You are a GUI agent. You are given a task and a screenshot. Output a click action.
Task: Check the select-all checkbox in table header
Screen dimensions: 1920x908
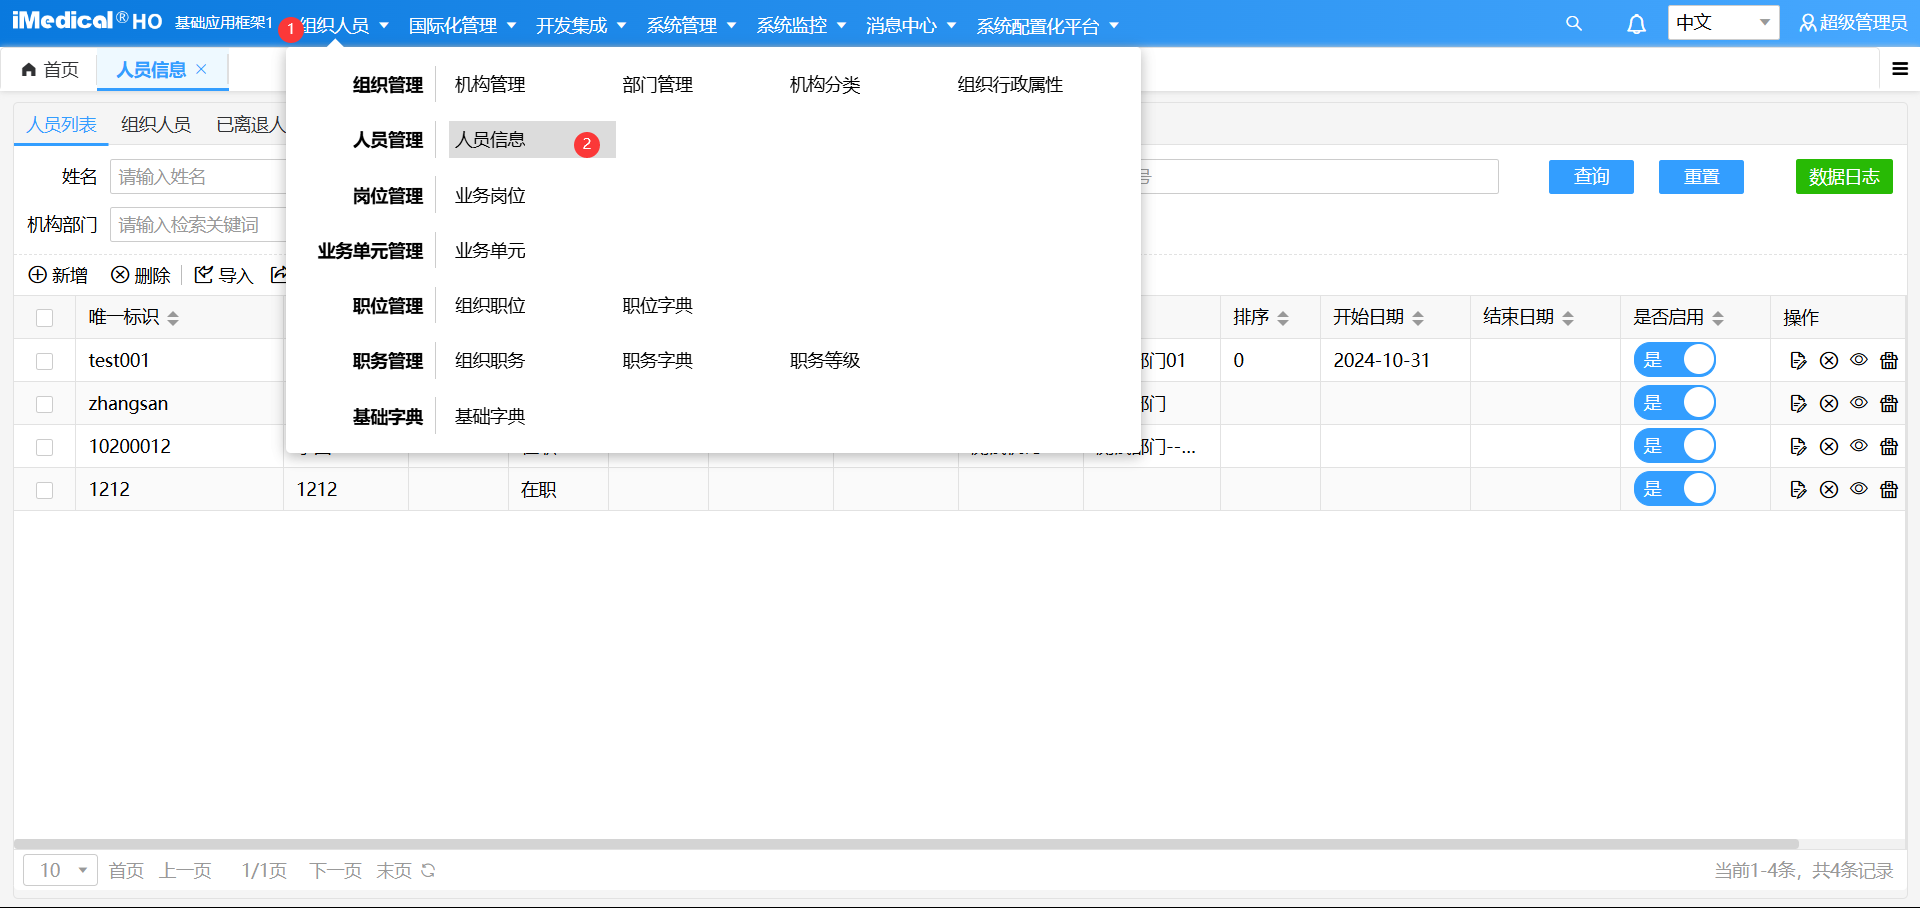44,317
